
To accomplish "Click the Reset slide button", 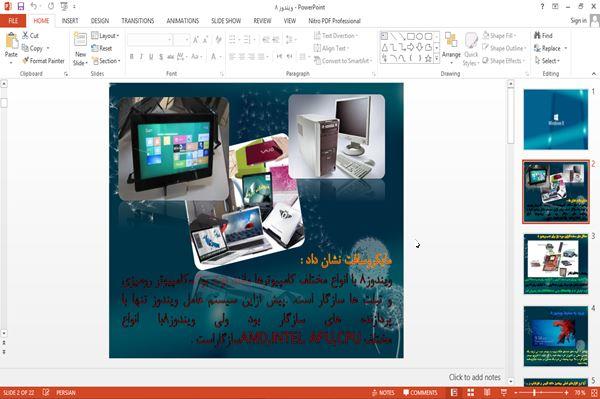I will coord(102,48).
